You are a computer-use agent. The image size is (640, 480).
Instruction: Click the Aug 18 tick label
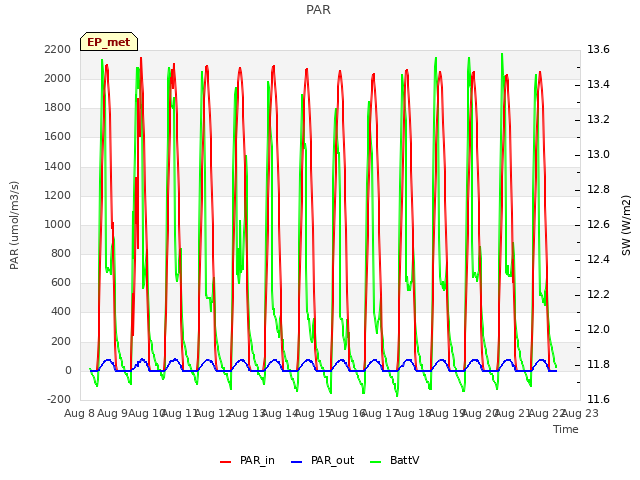pos(413,413)
